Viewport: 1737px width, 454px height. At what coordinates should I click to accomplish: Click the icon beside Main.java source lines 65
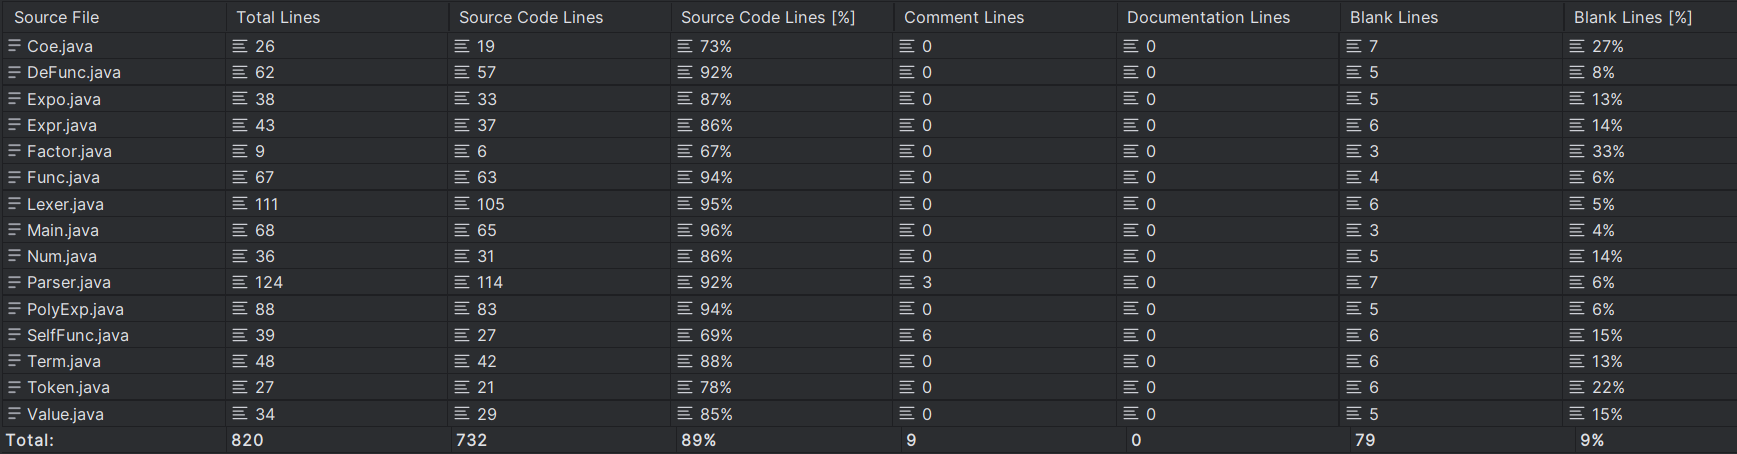point(461,230)
